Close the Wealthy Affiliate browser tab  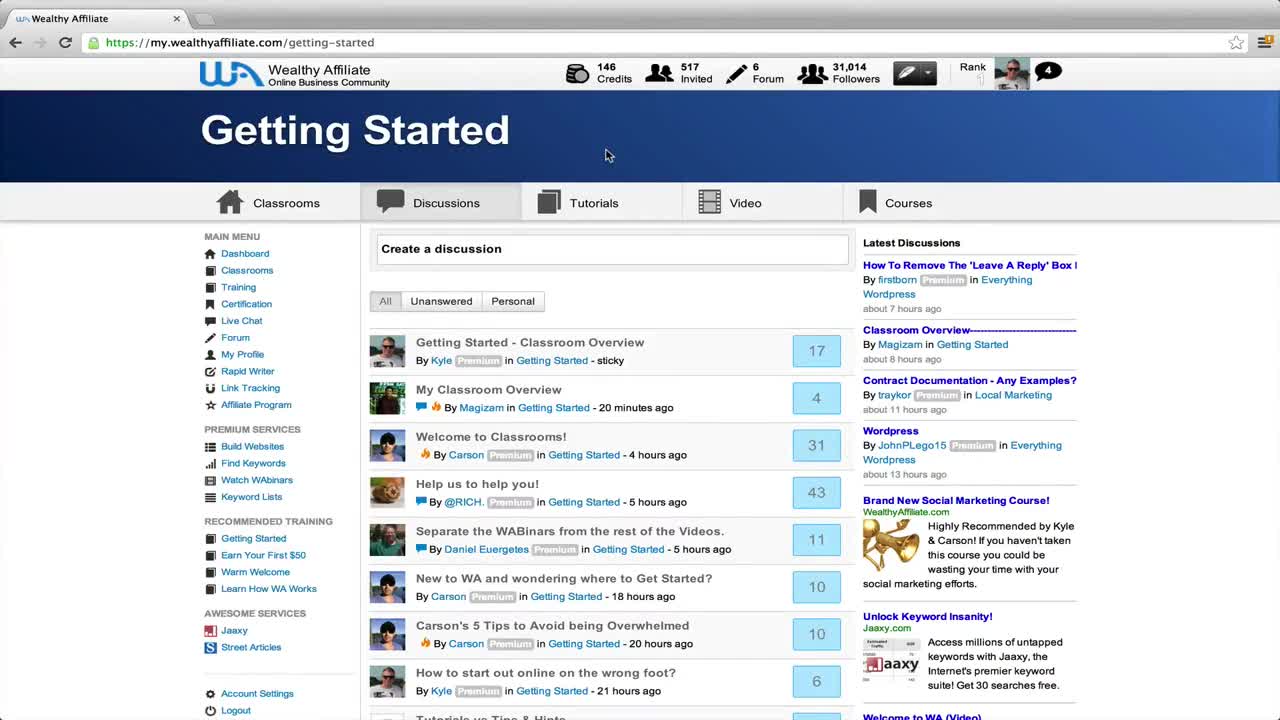tap(177, 18)
